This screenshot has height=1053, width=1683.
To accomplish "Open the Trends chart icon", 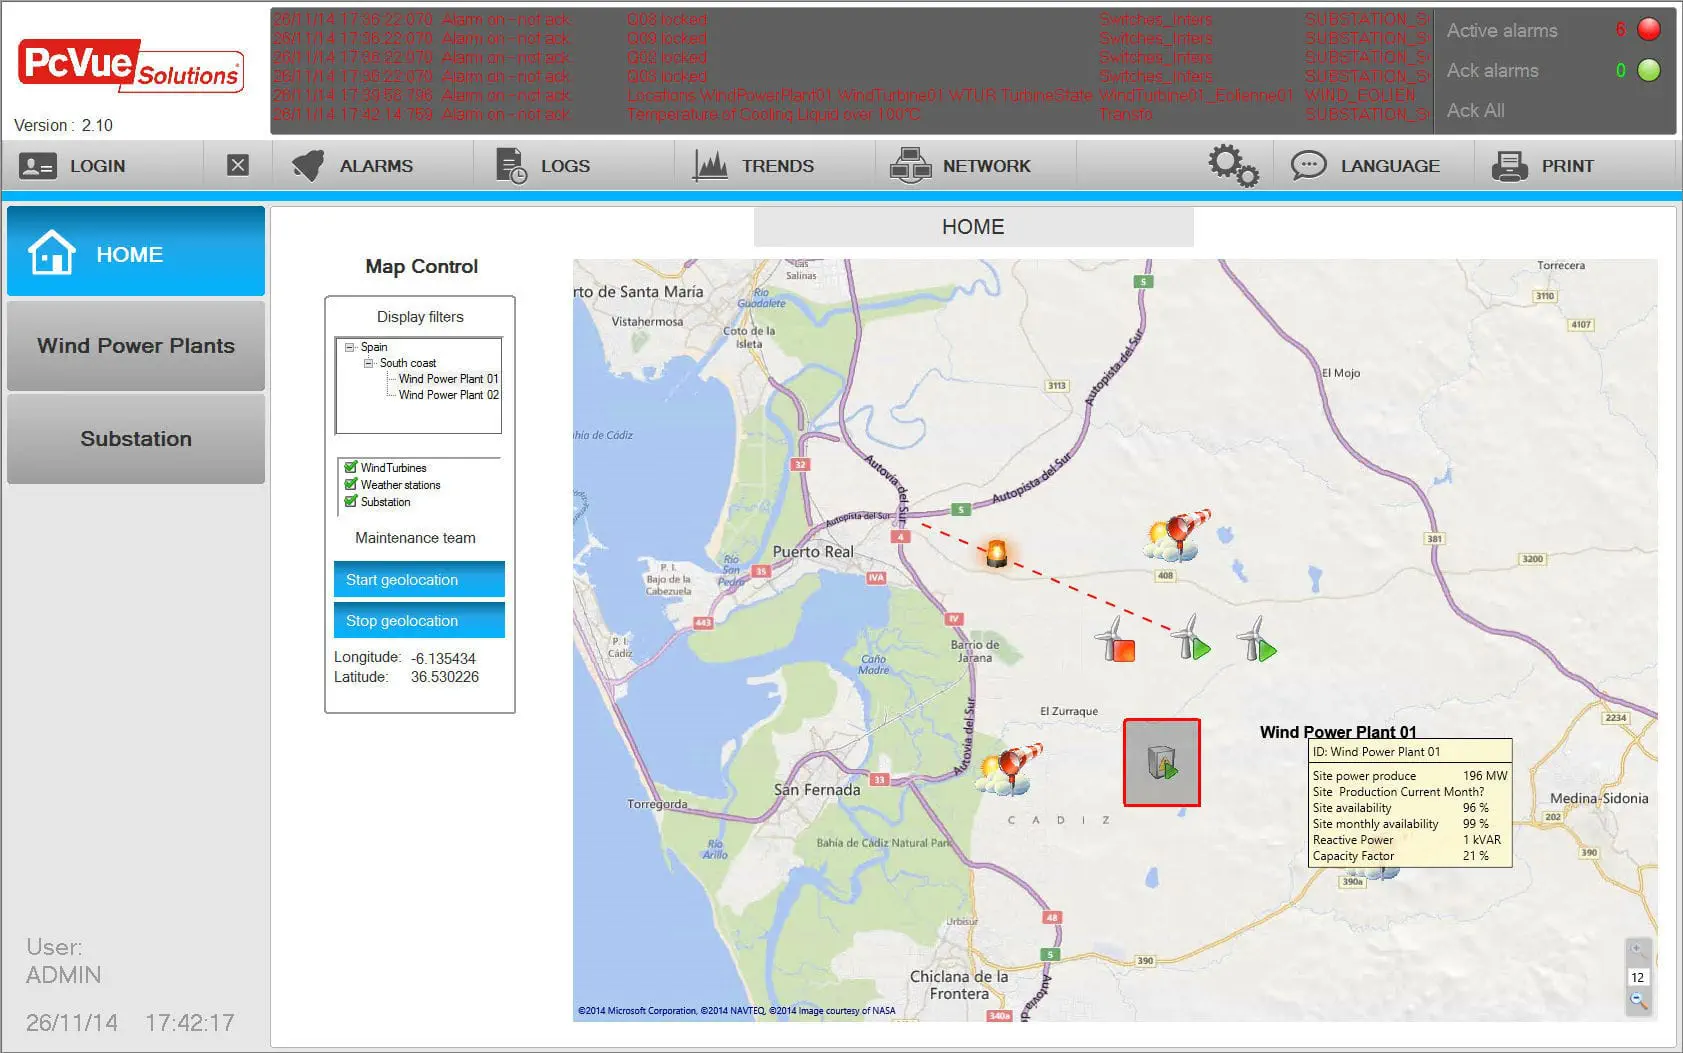I will 710,166.
